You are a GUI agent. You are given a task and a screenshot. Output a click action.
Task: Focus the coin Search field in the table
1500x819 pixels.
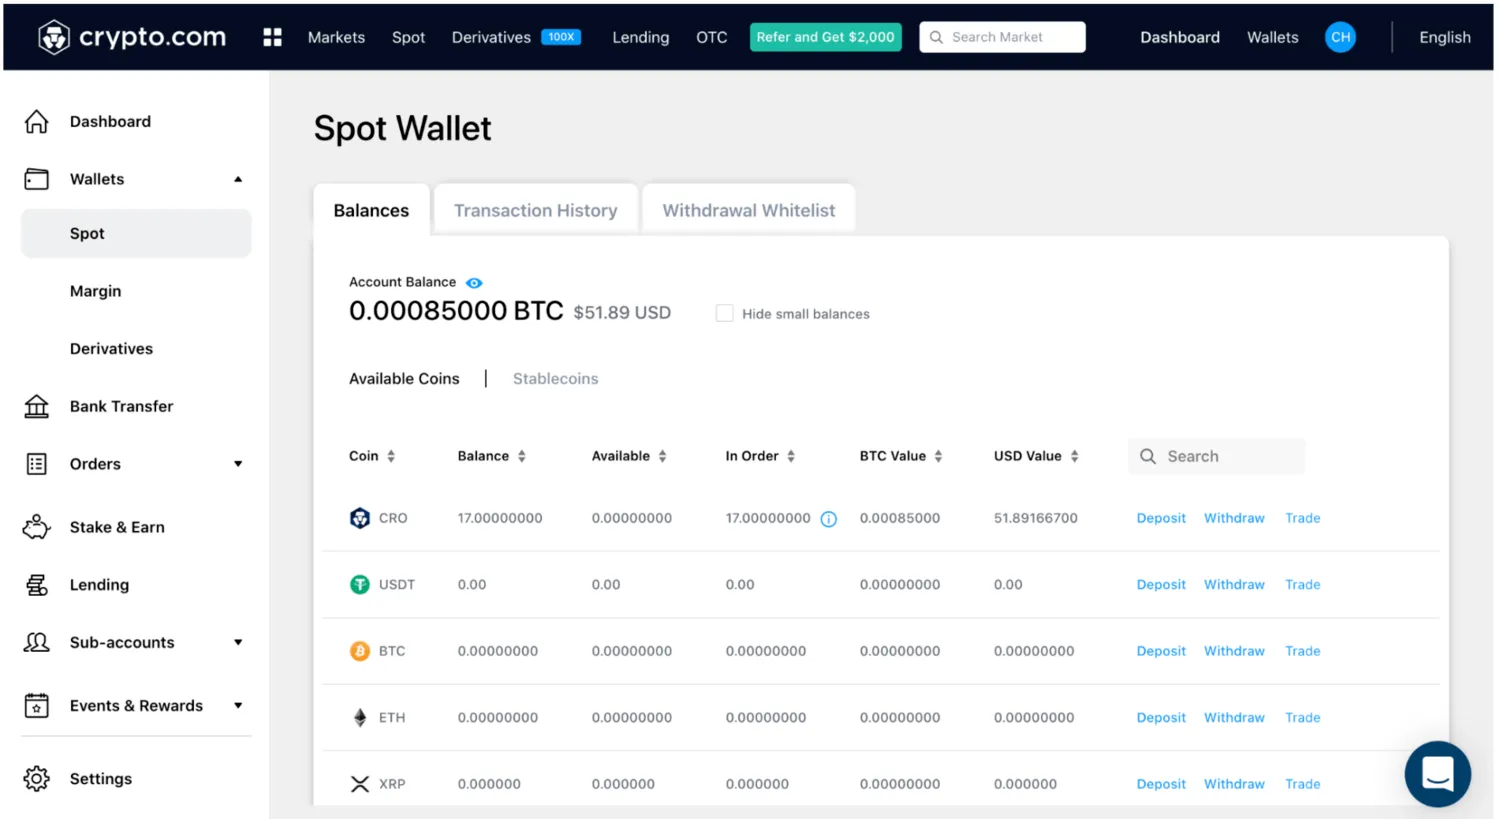(x=1216, y=456)
